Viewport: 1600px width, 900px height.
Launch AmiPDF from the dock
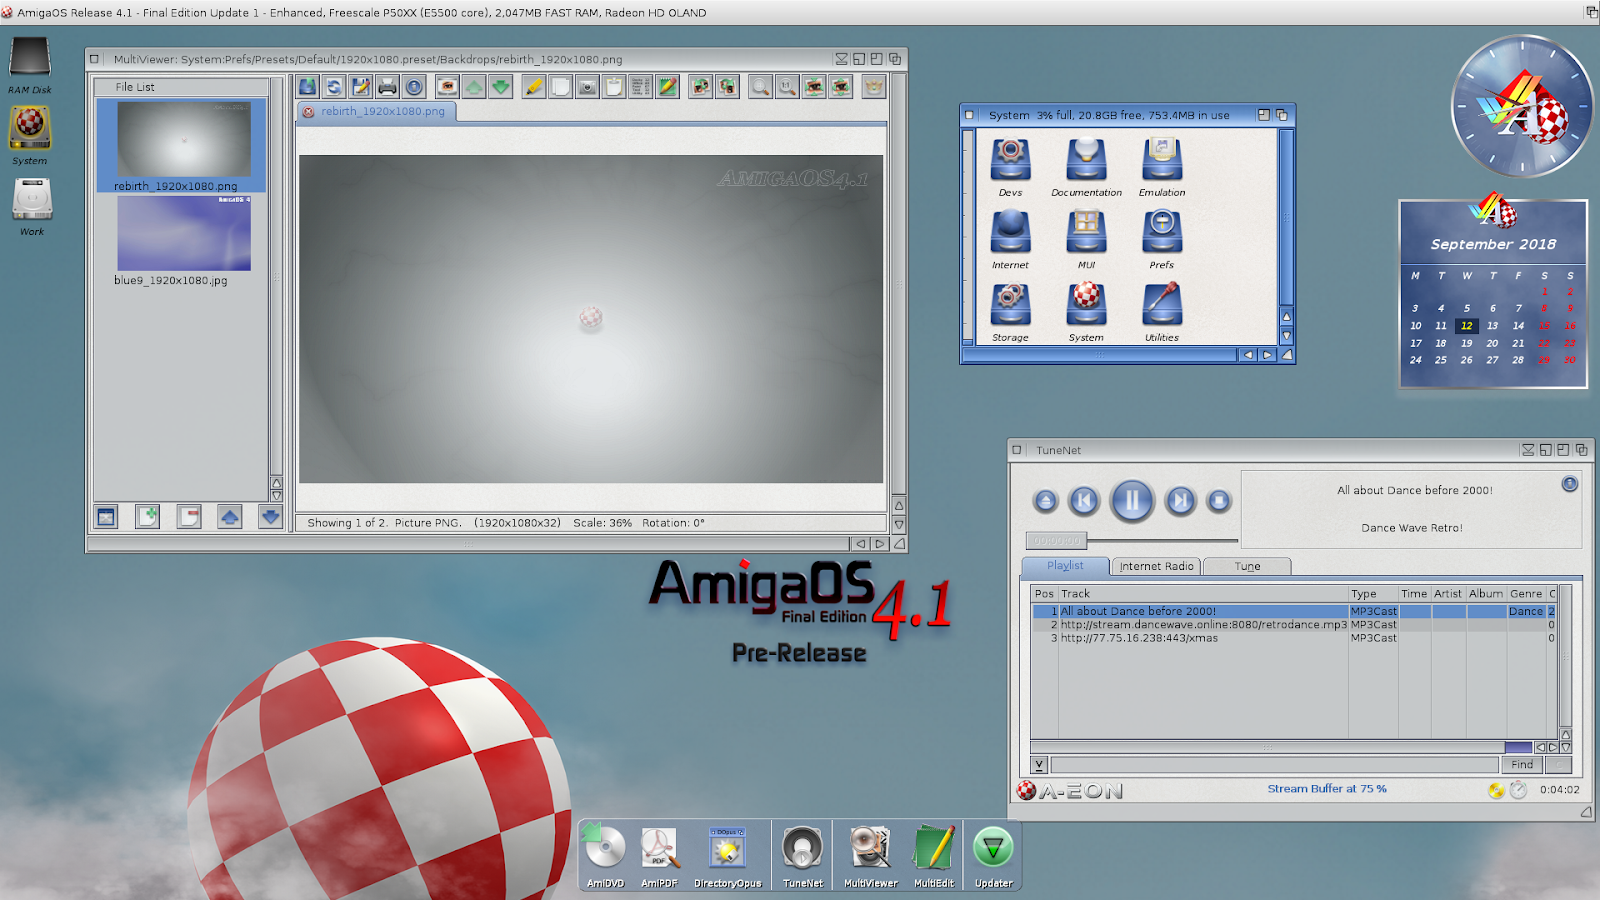click(660, 856)
